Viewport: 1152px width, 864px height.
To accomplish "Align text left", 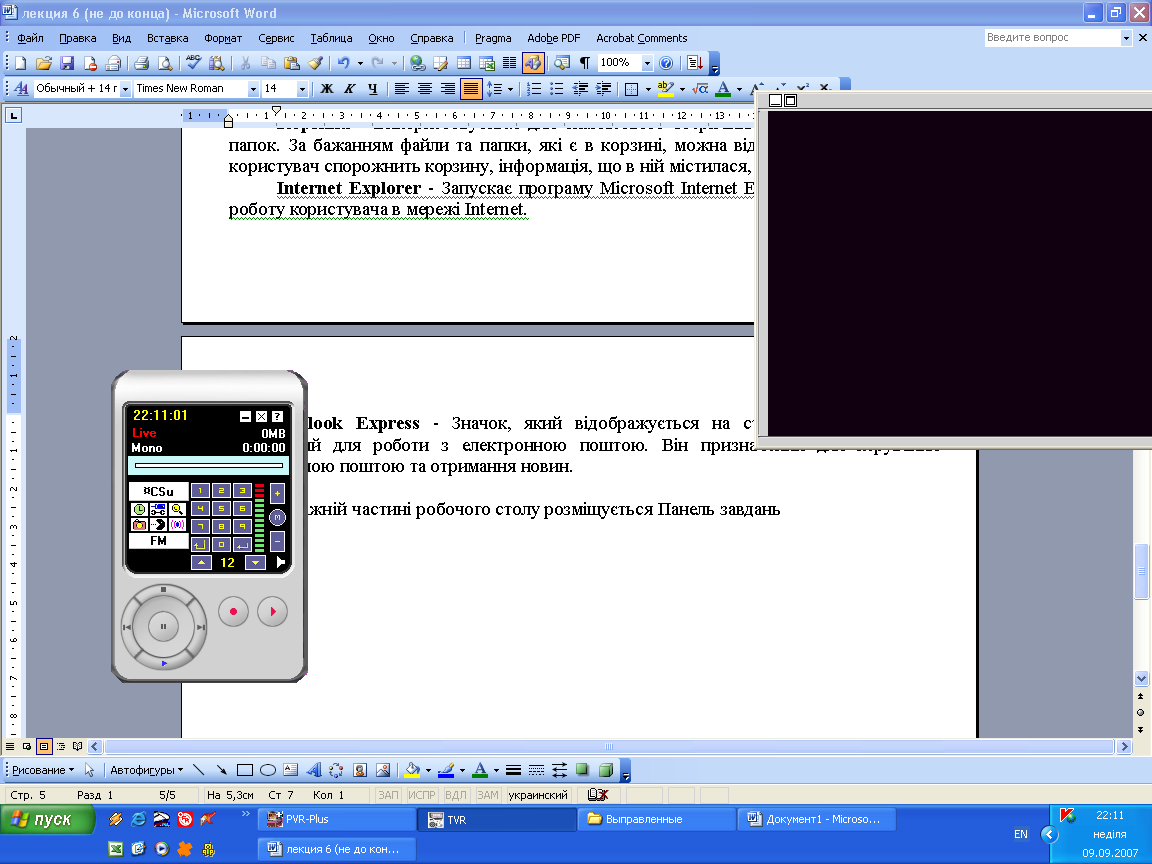I will coord(401,89).
